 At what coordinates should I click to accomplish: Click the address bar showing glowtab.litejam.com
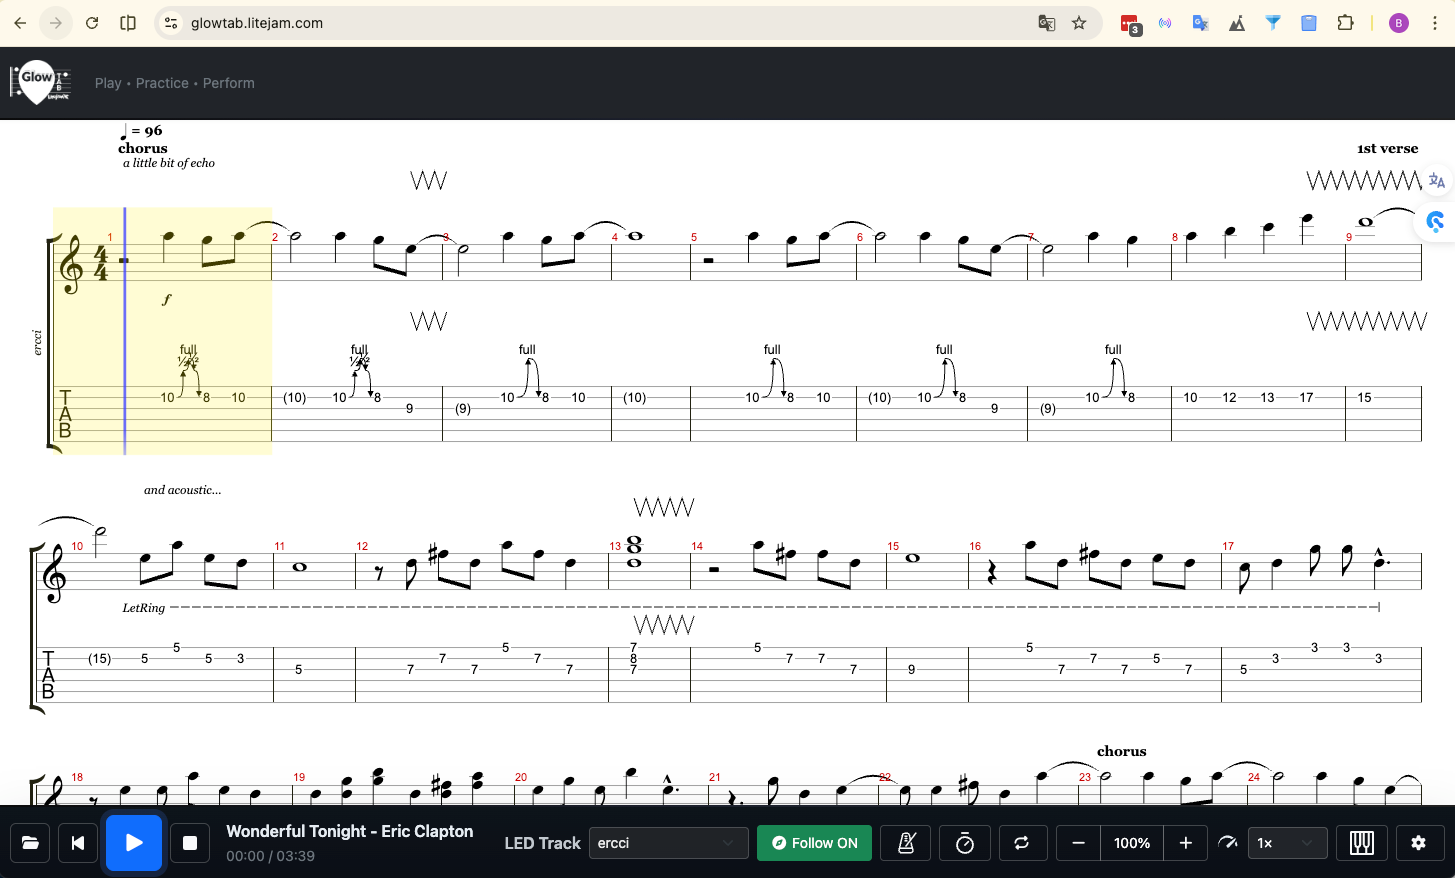coord(600,23)
